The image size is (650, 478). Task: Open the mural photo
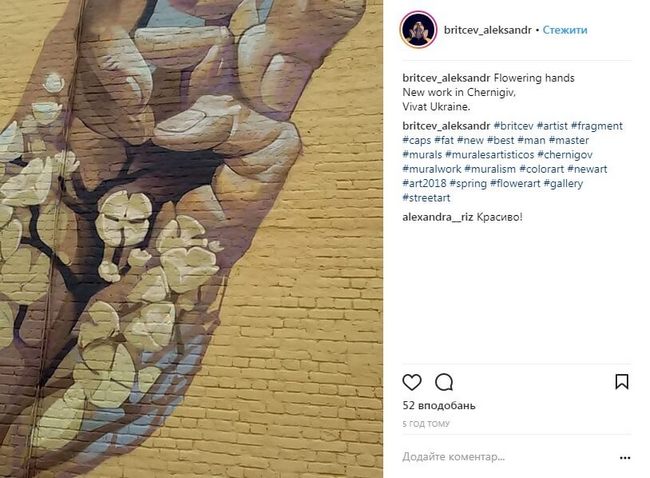191,239
